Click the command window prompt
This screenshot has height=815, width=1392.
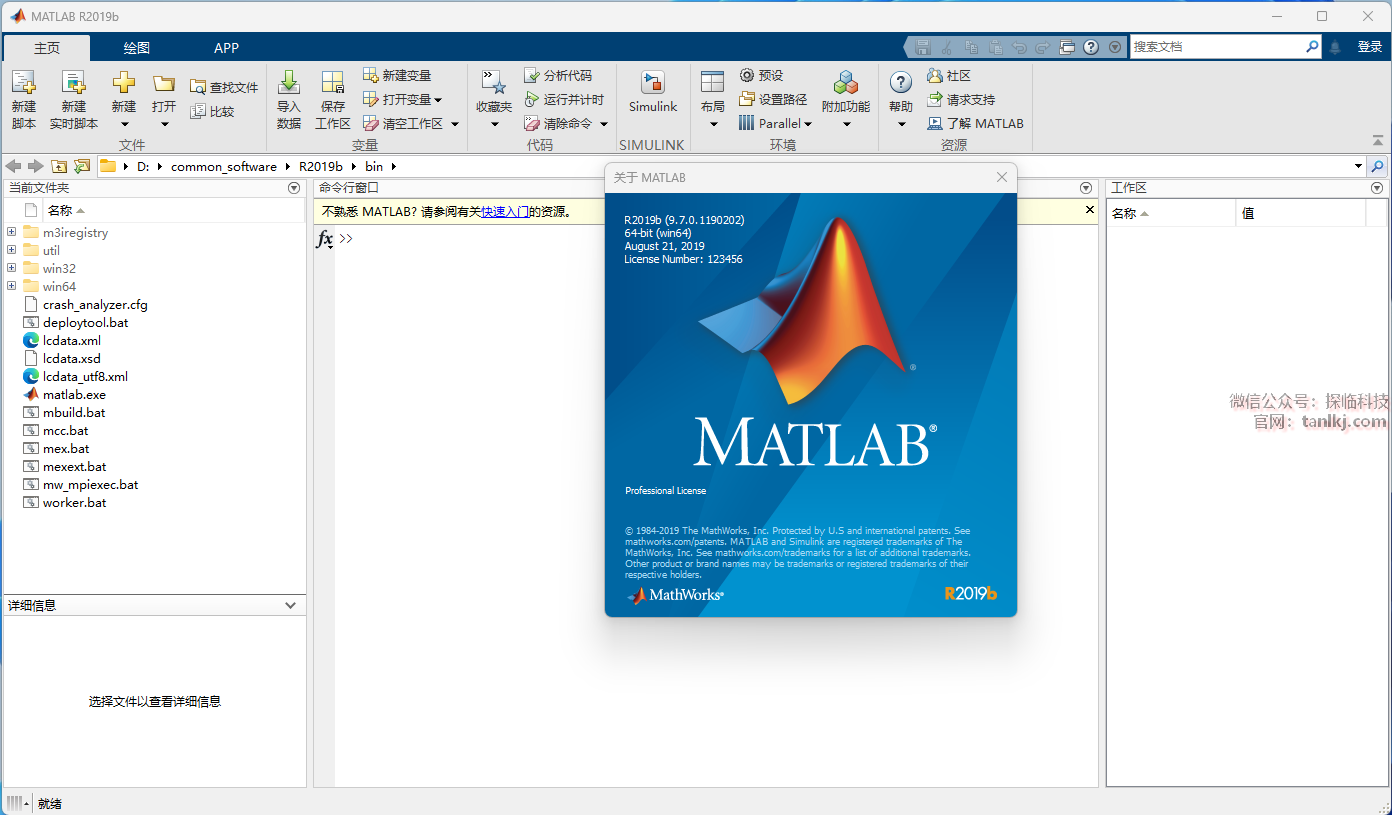pyautogui.click(x=346, y=238)
